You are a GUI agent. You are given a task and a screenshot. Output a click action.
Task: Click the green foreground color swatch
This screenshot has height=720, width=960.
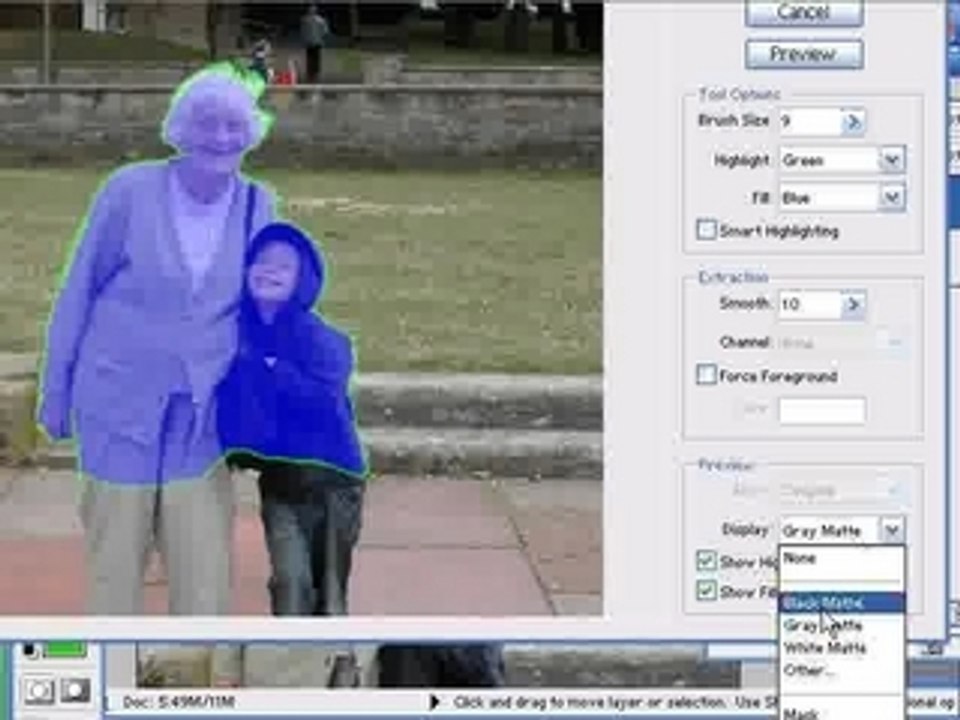pyautogui.click(x=64, y=649)
